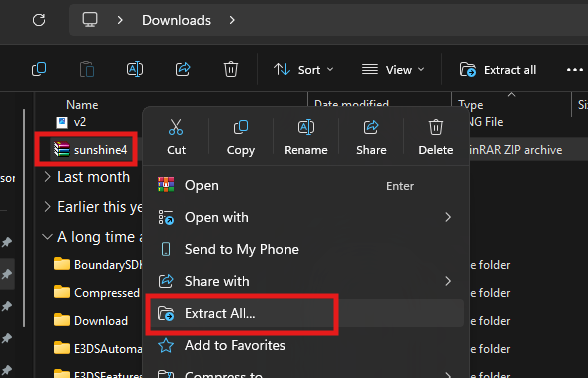Expand the chevron after Downloads in the breadcrumb
Viewport: 588px width, 378px height.
coord(232,20)
